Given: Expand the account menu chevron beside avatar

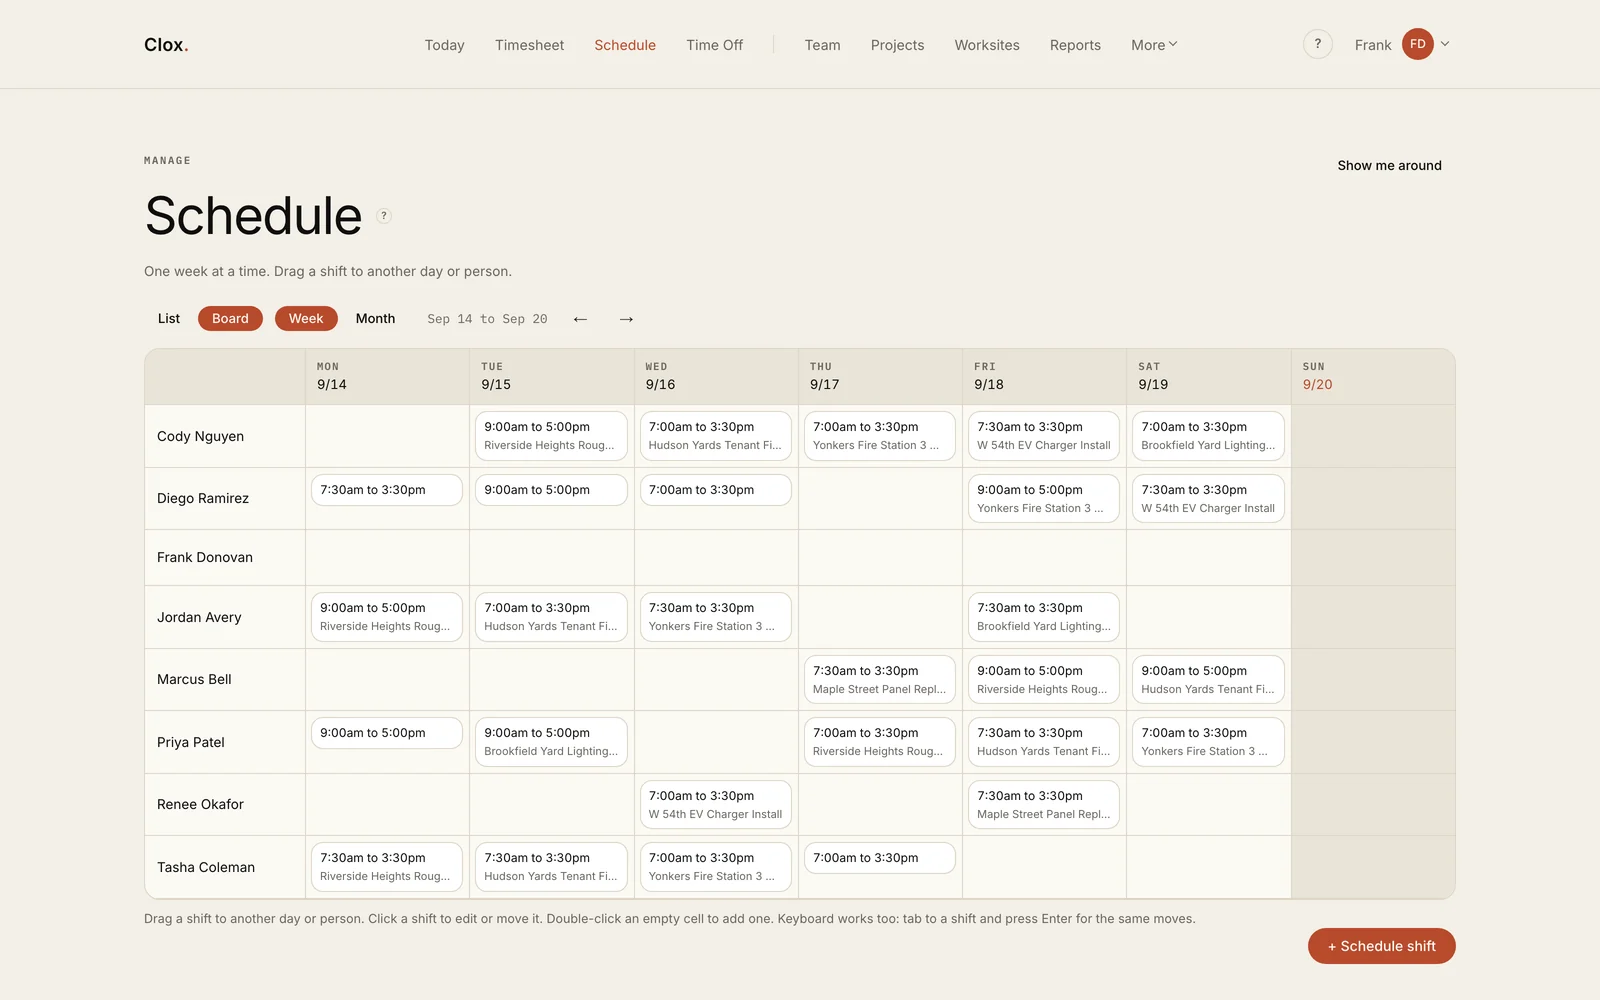Looking at the screenshot, I should 1445,44.
